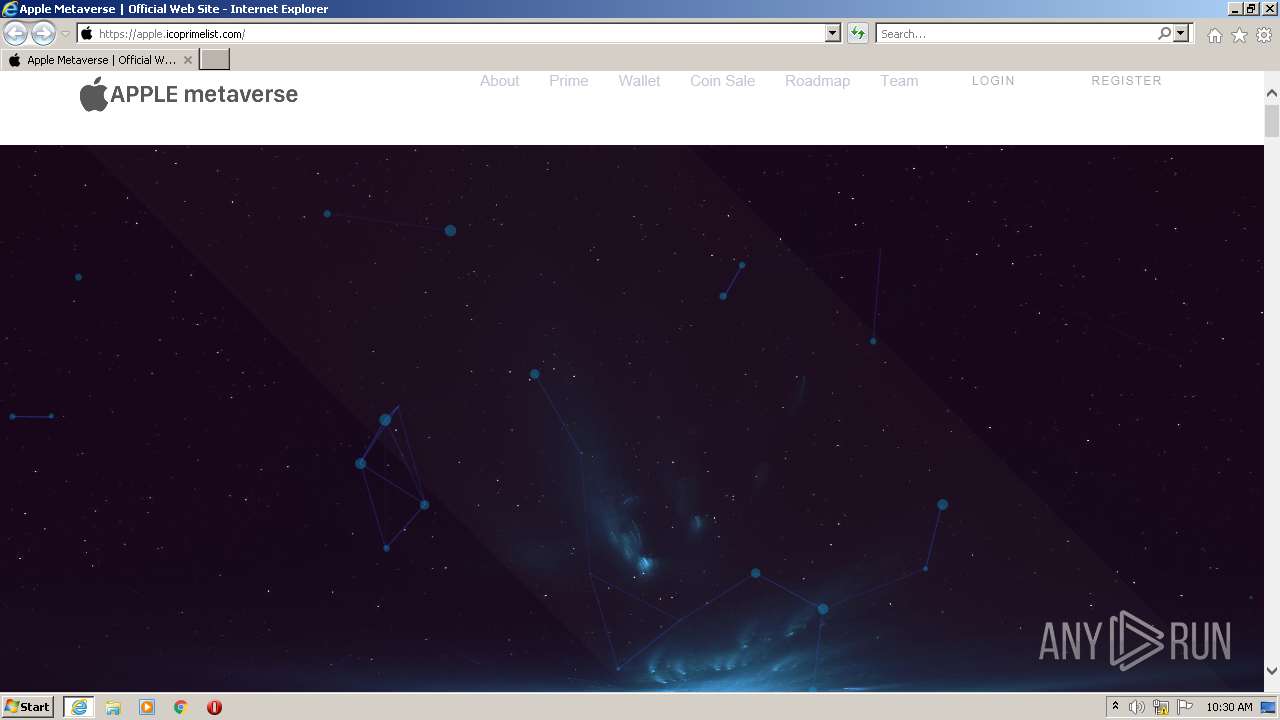Show hidden system tray icons

[x=1115, y=707]
